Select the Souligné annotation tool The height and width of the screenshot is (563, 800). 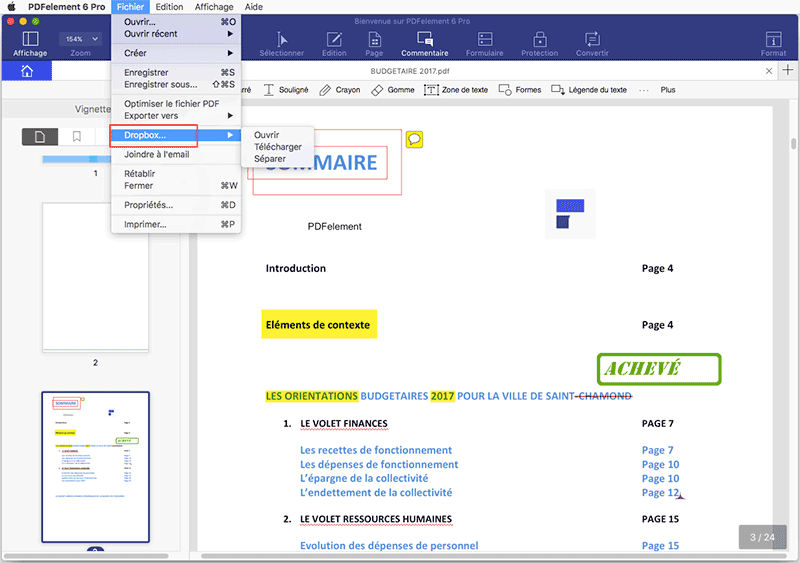tap(286, 90)
